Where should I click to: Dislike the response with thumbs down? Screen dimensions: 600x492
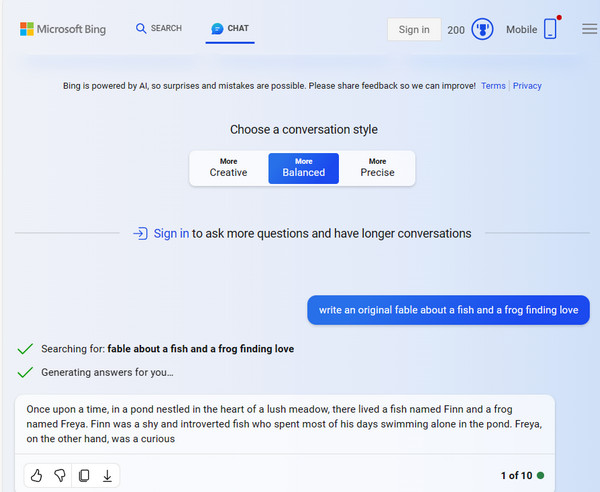(x=60, y=476)
